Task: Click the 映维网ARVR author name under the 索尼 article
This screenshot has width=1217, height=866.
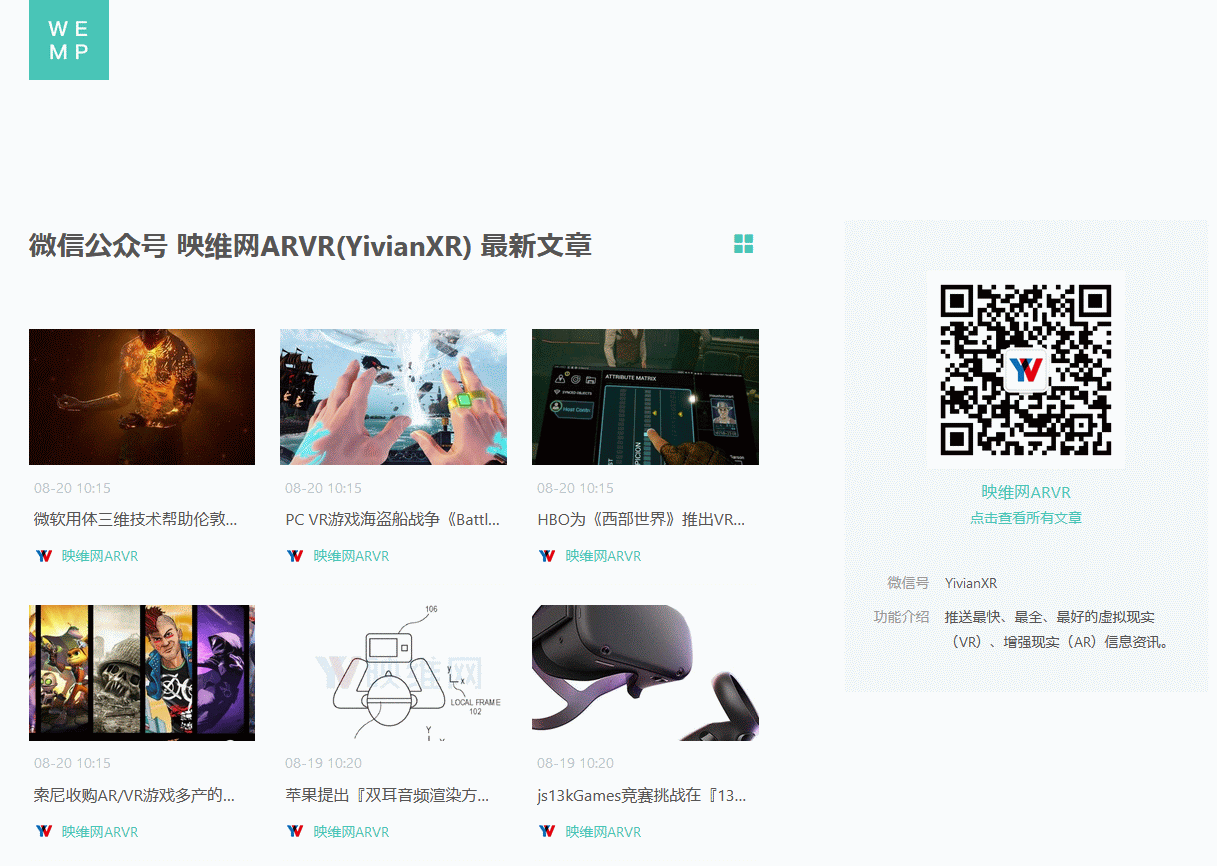Action: tap(100, 831)
